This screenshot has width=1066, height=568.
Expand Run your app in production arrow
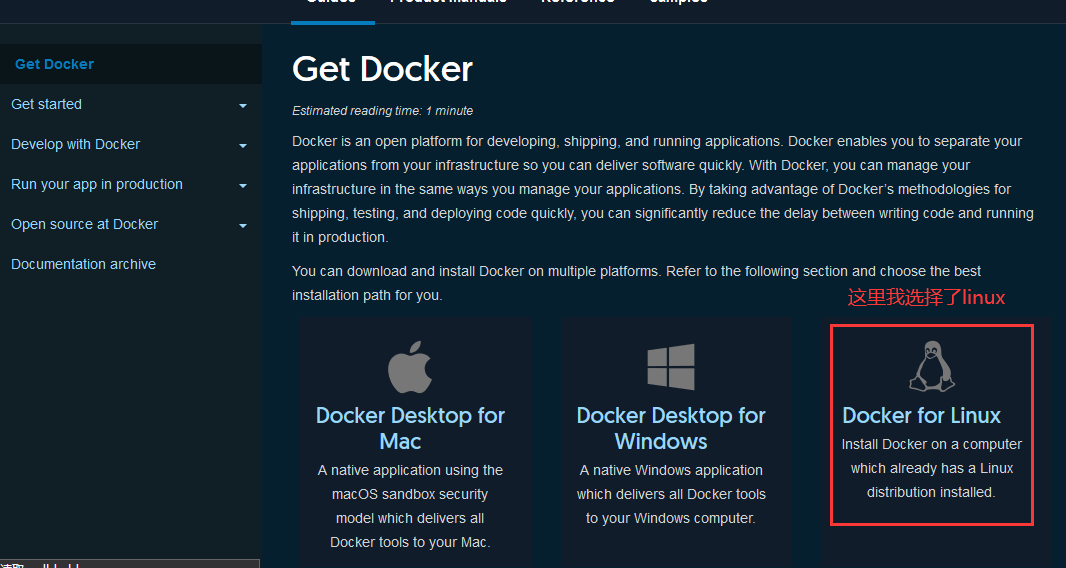pos(243,186)
